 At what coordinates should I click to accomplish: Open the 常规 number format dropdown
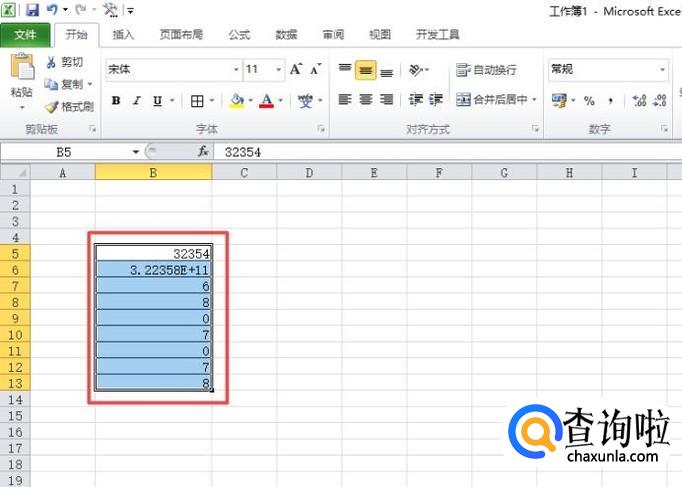662,70
